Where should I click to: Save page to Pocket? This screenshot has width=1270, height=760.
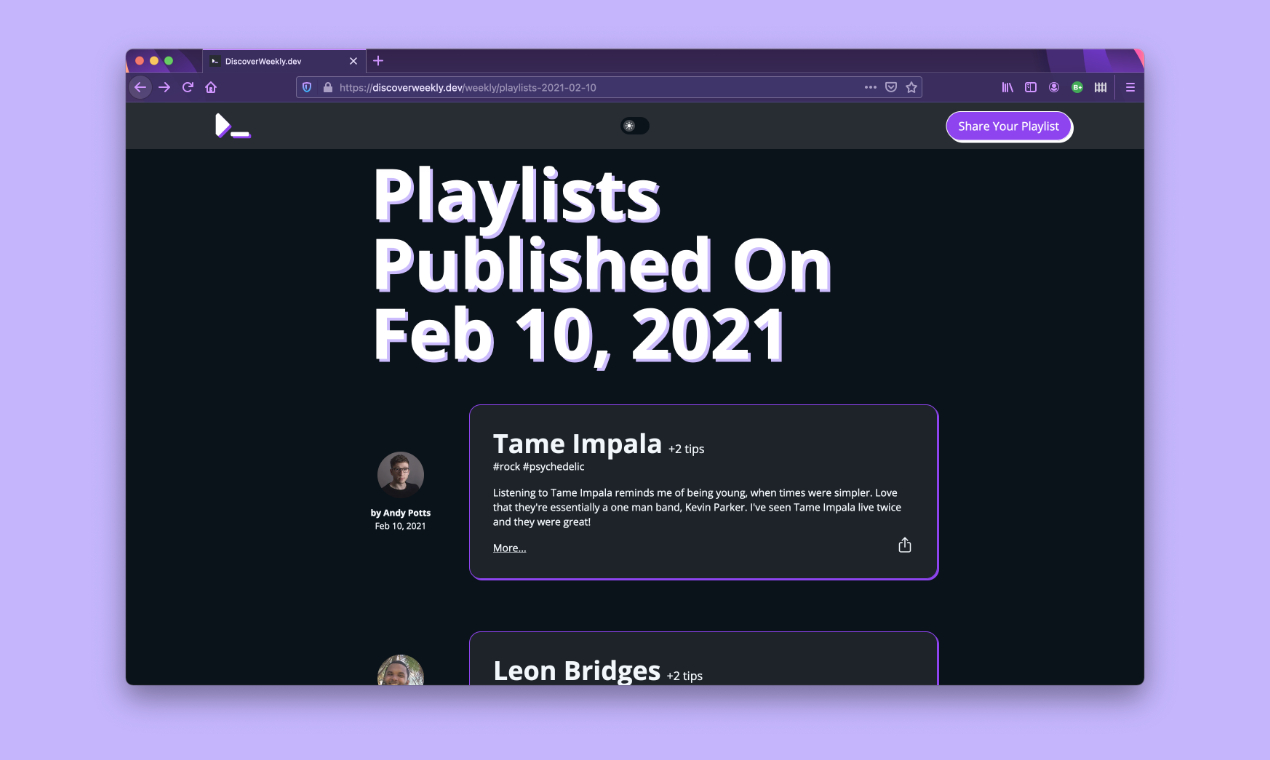tap(891, 87)
